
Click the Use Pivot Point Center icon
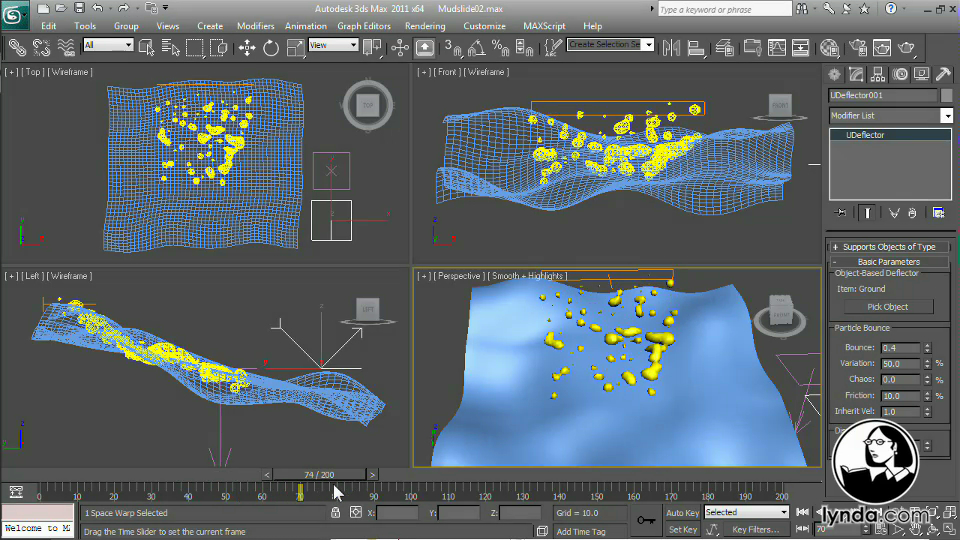[372, 47]
